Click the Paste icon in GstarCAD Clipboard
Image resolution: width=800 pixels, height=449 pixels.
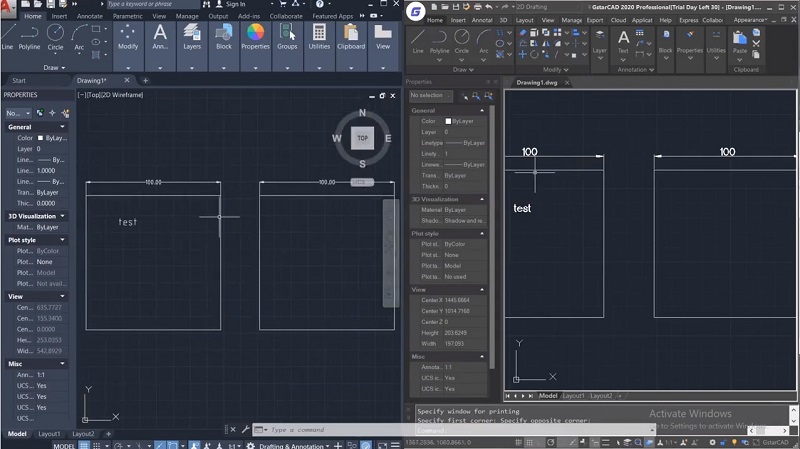tap(740, 38)
